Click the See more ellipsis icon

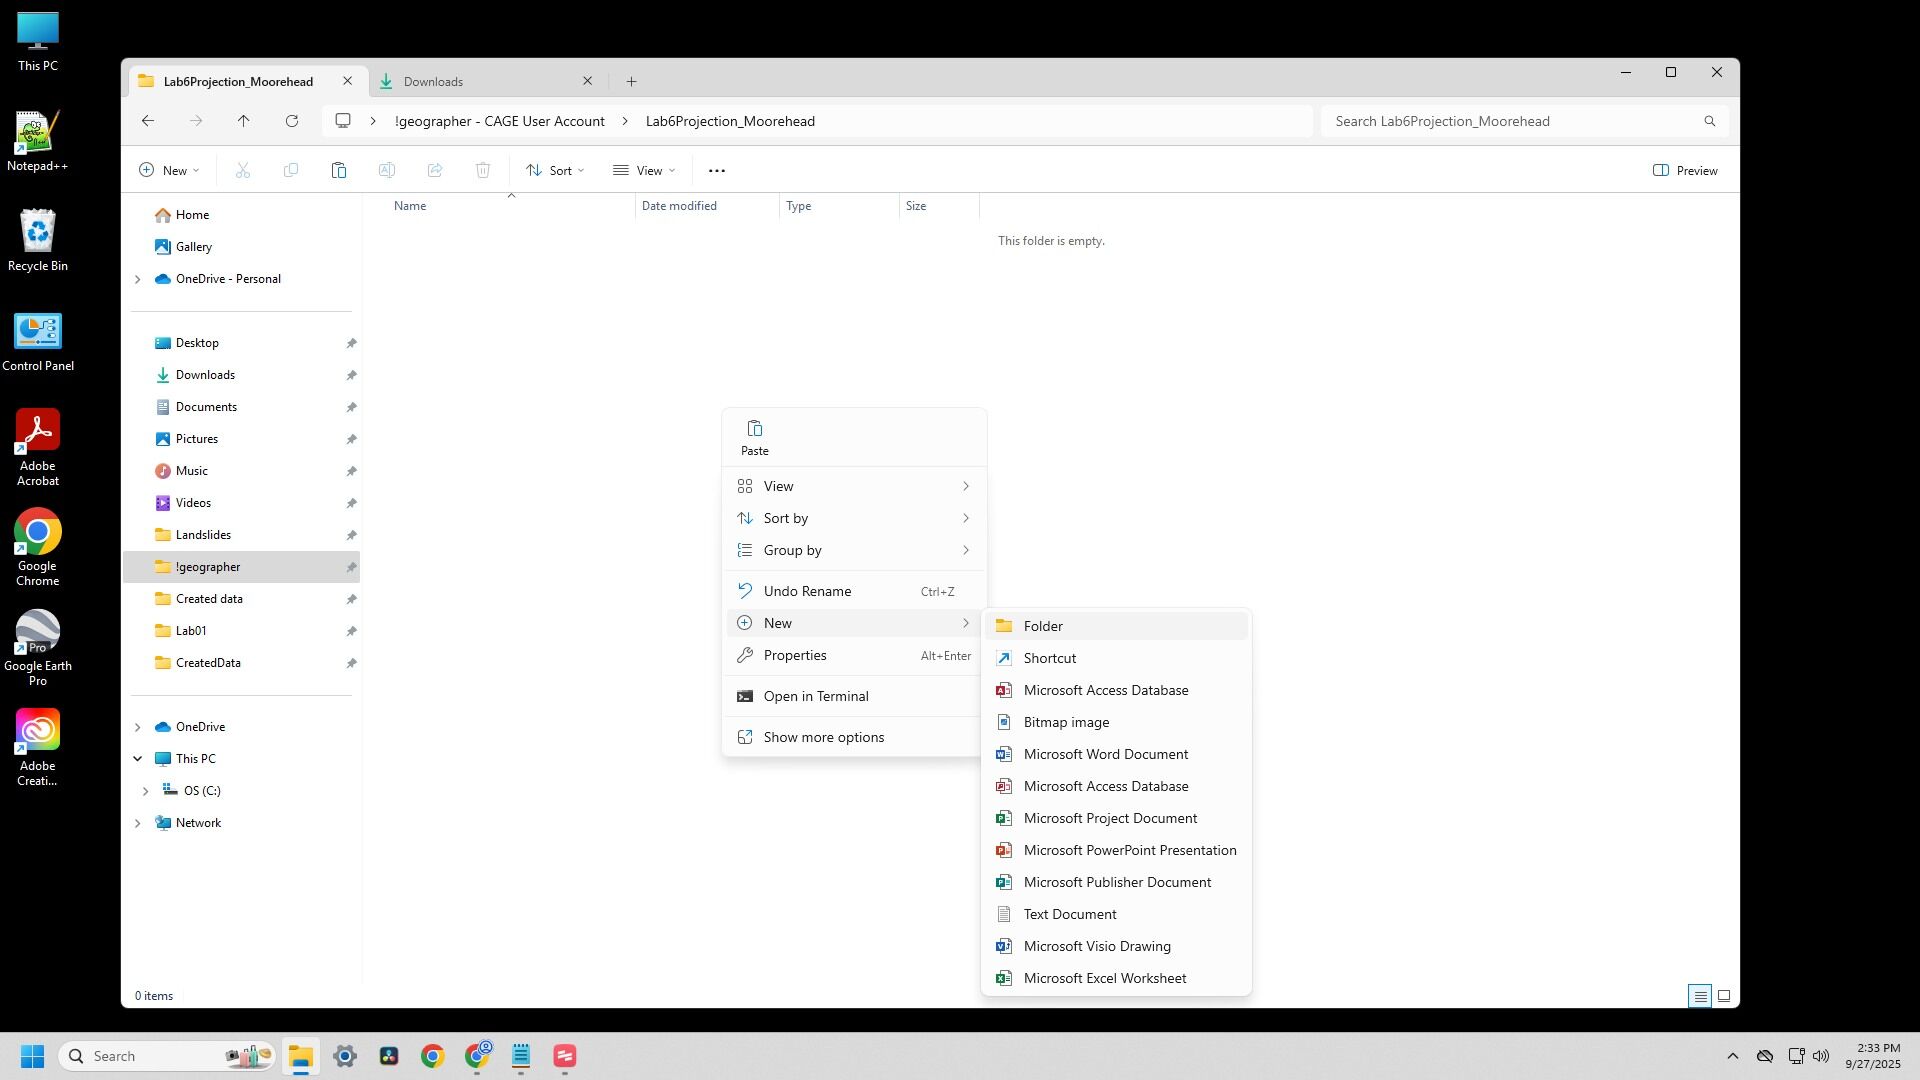716,171
